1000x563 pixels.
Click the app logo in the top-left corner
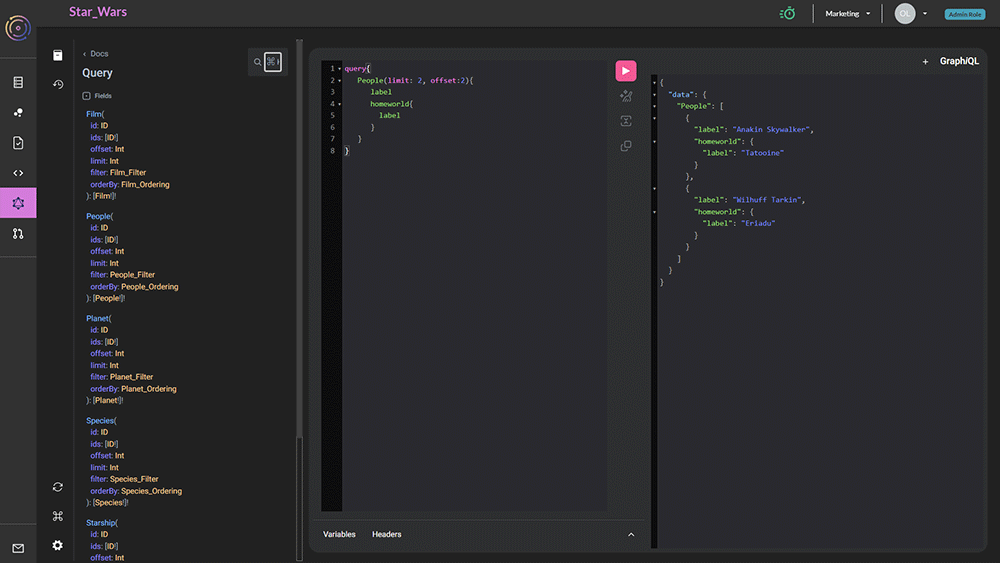(x=18, y=28)
